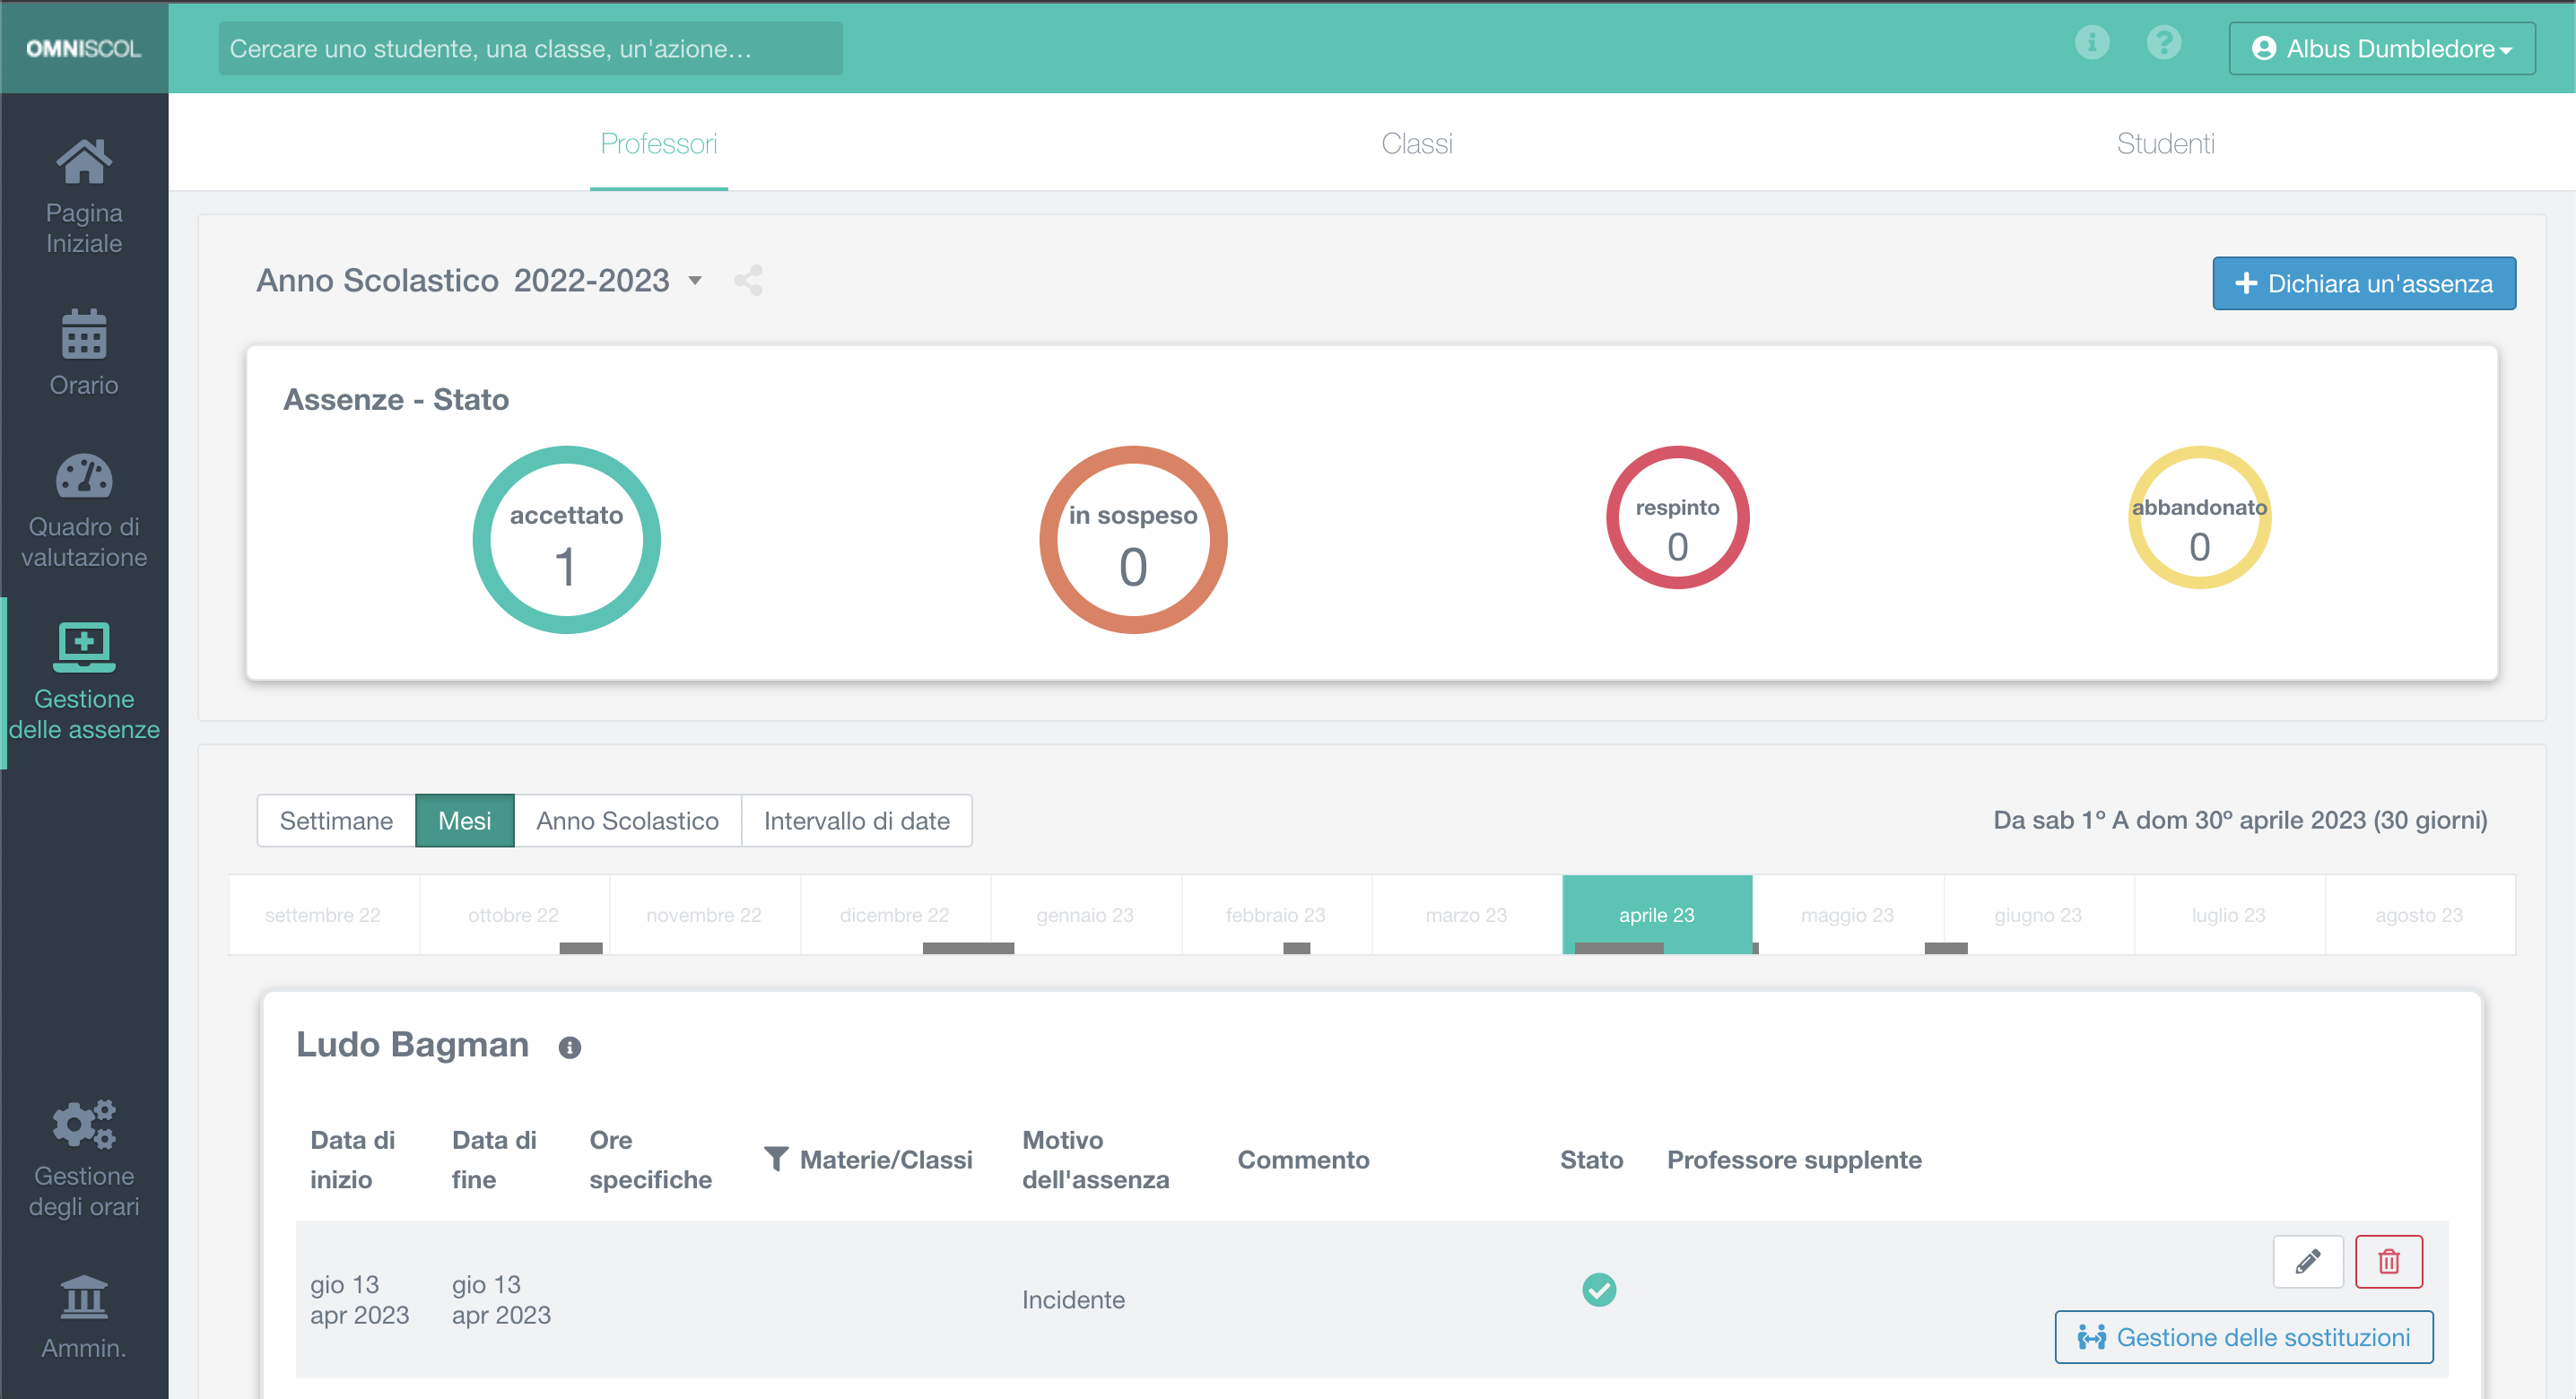The height and width of the screenshot is (1399, 2576).
Task: Click the pencil edit absence icon
Action: (x=2307, y=1261)
